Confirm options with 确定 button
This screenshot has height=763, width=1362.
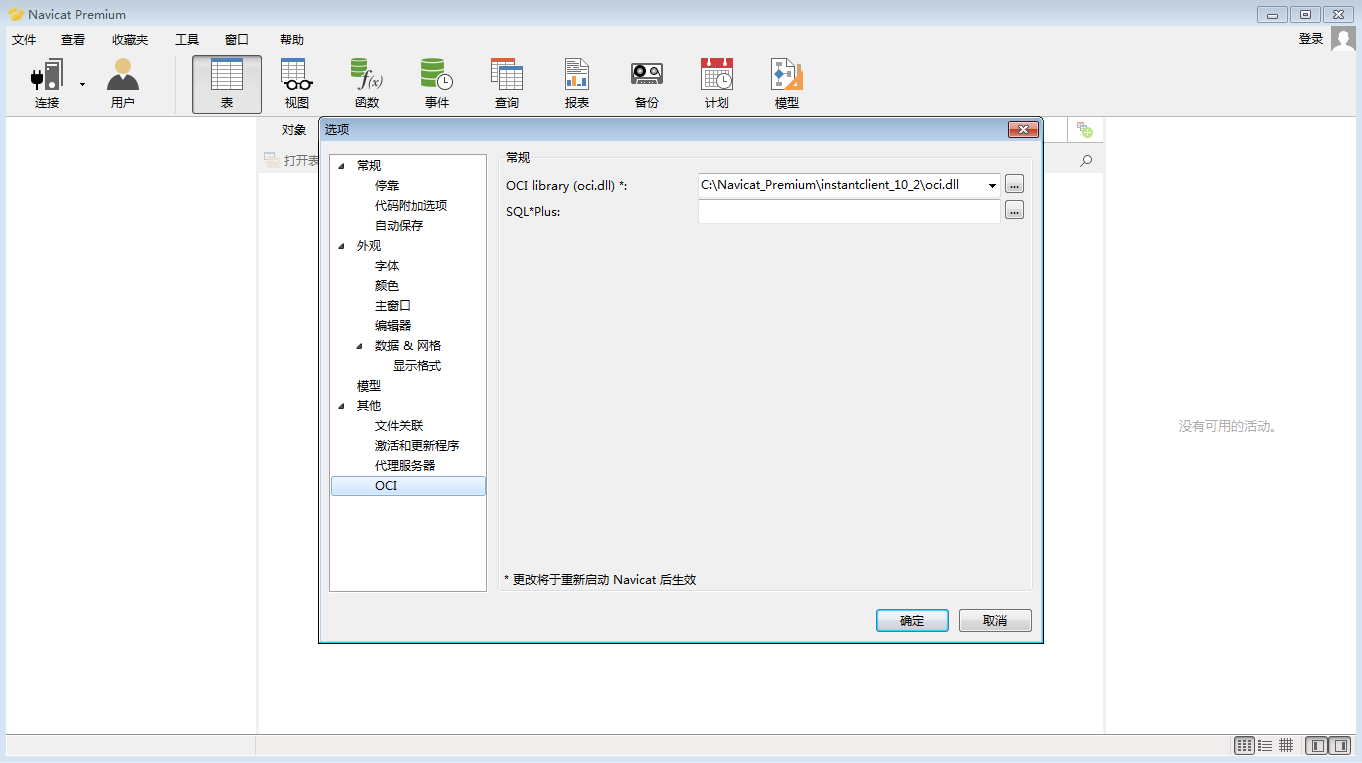coord(912,620)
